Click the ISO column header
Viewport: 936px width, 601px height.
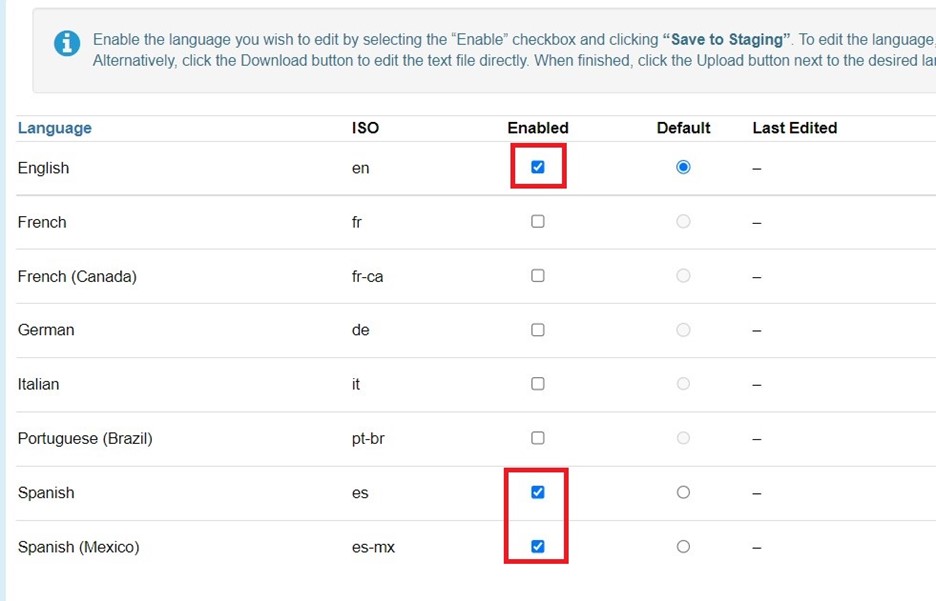365,128
